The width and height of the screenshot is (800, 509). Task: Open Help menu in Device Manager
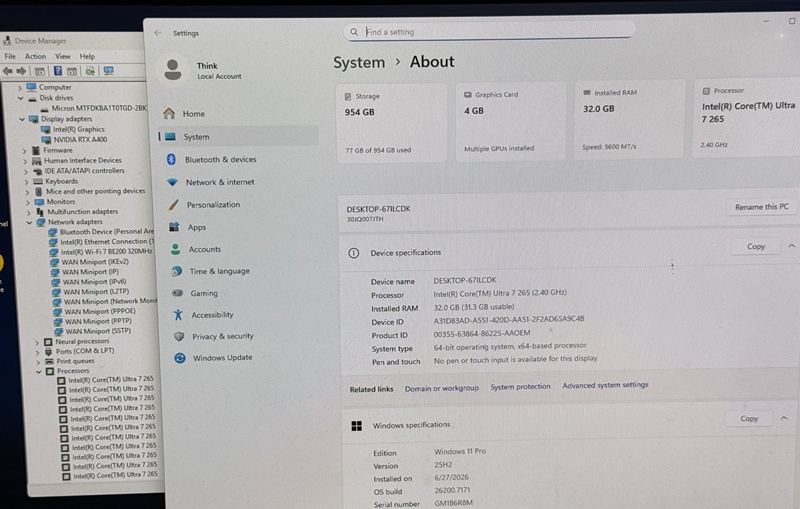(87, 56)
